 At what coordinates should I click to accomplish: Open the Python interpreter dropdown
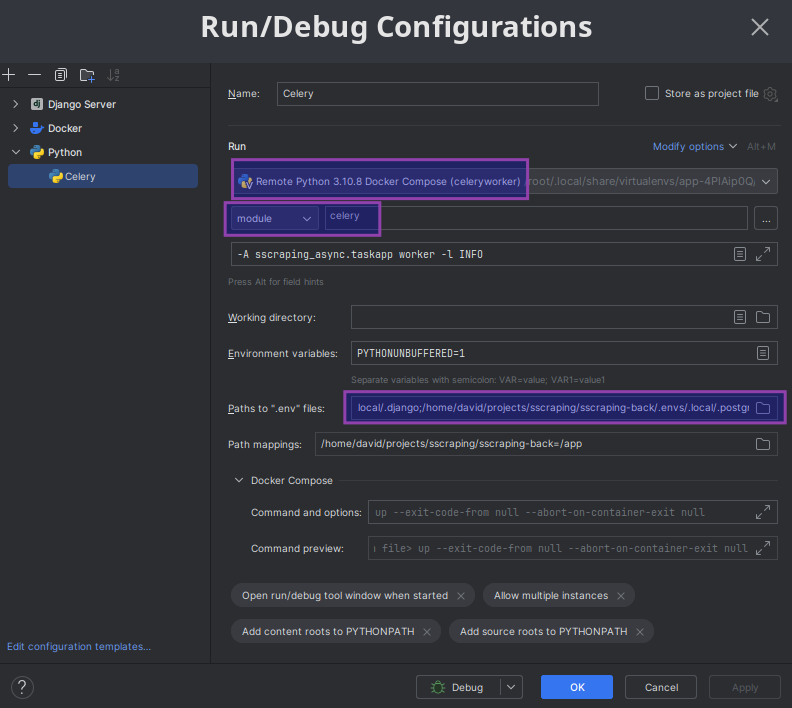click(x=766, y=182)
